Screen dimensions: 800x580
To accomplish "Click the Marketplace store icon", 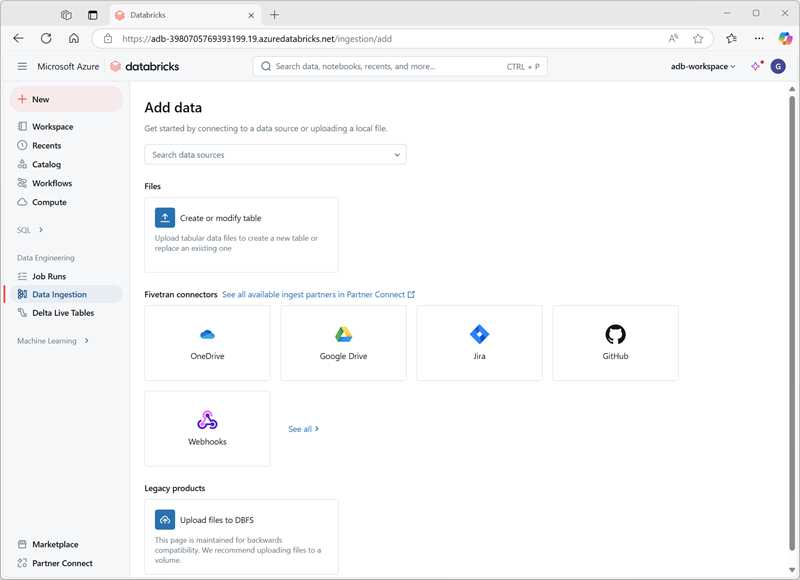I will pyautogui.click(x=22, y=544).
